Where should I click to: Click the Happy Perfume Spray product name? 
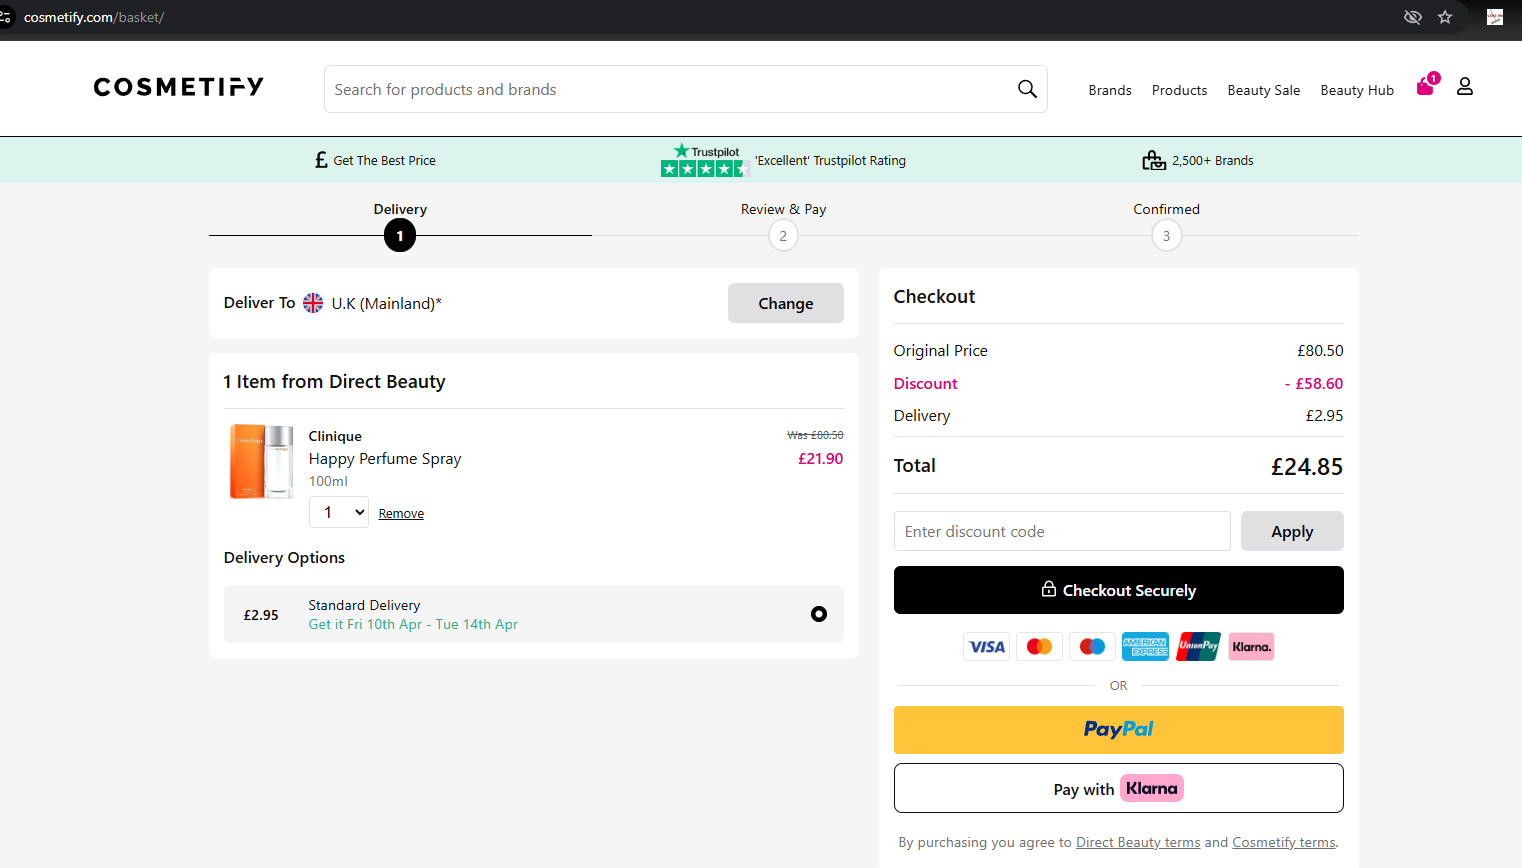coord(385,459)
